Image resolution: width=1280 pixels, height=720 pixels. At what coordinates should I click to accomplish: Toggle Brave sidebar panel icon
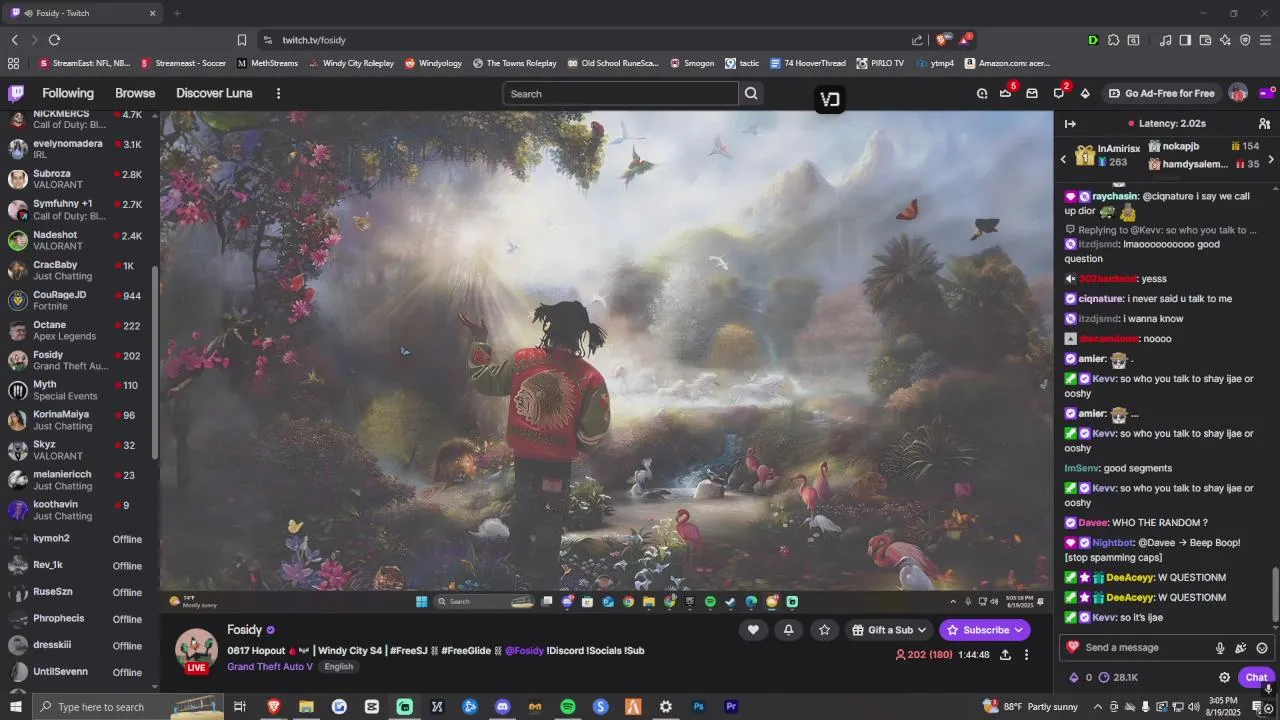coord(1185,40)
